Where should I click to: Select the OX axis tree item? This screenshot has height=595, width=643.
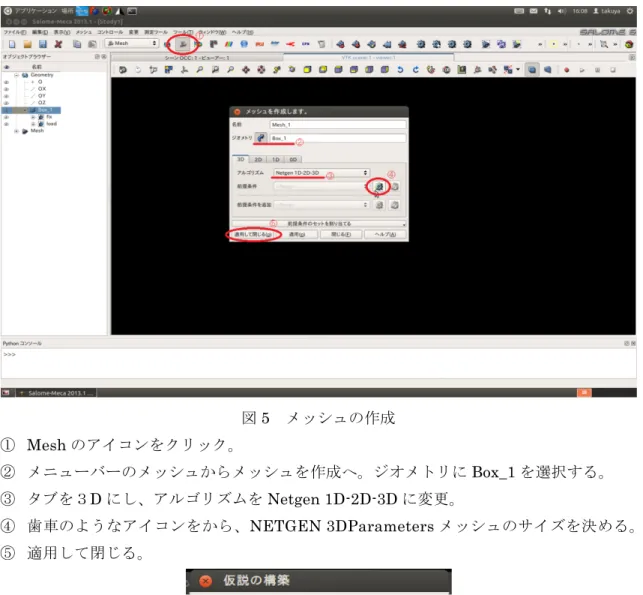(42, 89)
